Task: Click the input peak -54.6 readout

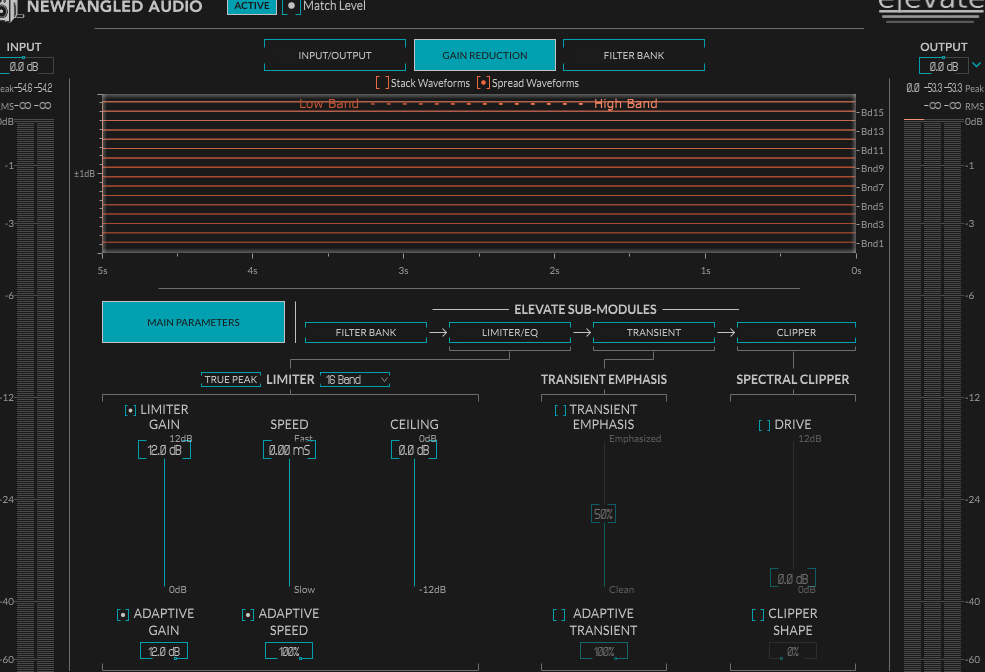Action: click(24, 88)
